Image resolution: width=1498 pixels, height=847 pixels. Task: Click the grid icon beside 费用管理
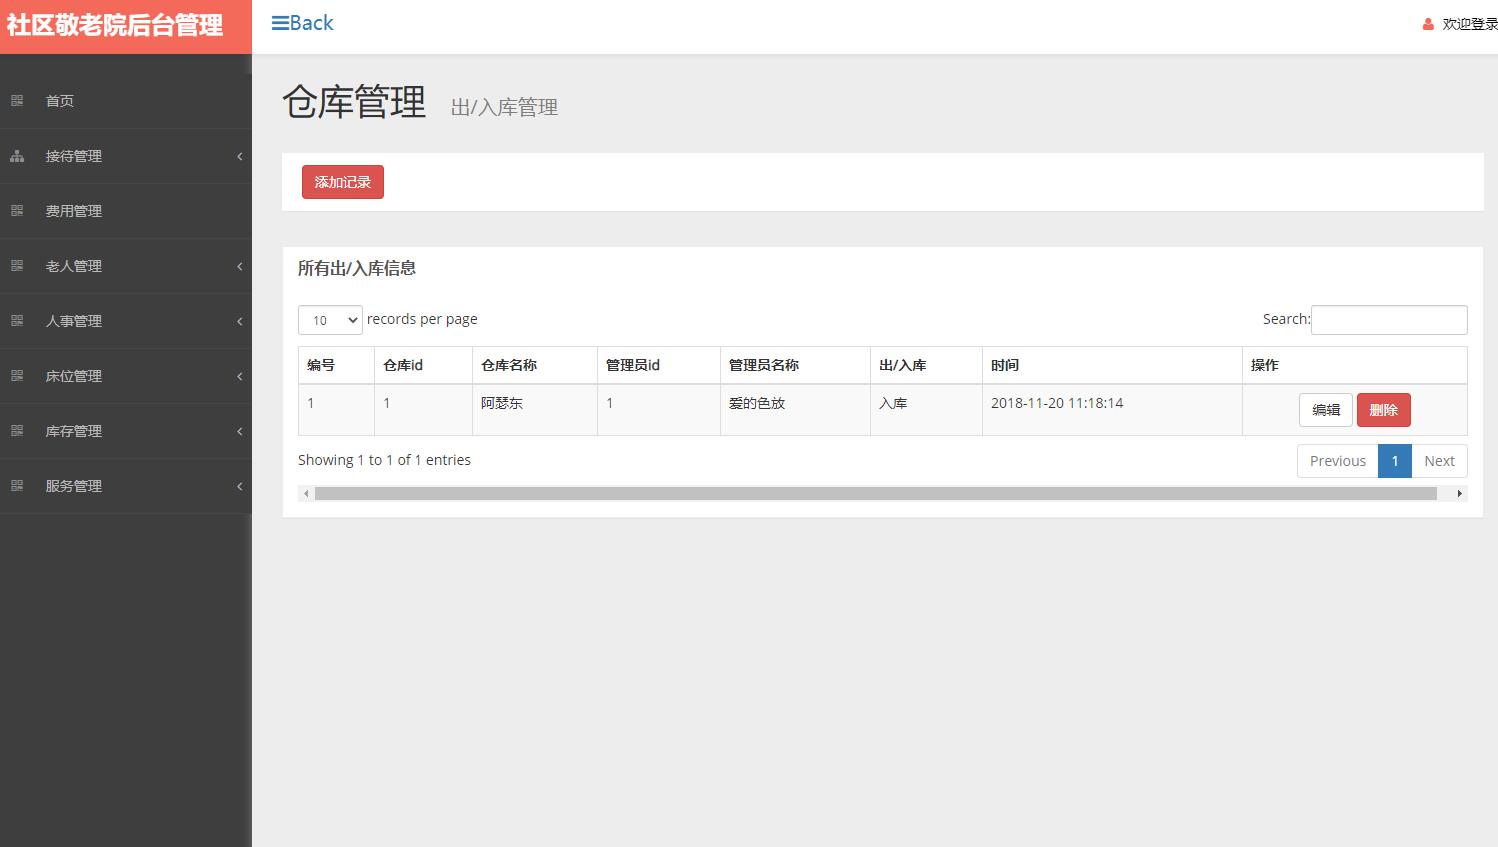coord(16,211)
